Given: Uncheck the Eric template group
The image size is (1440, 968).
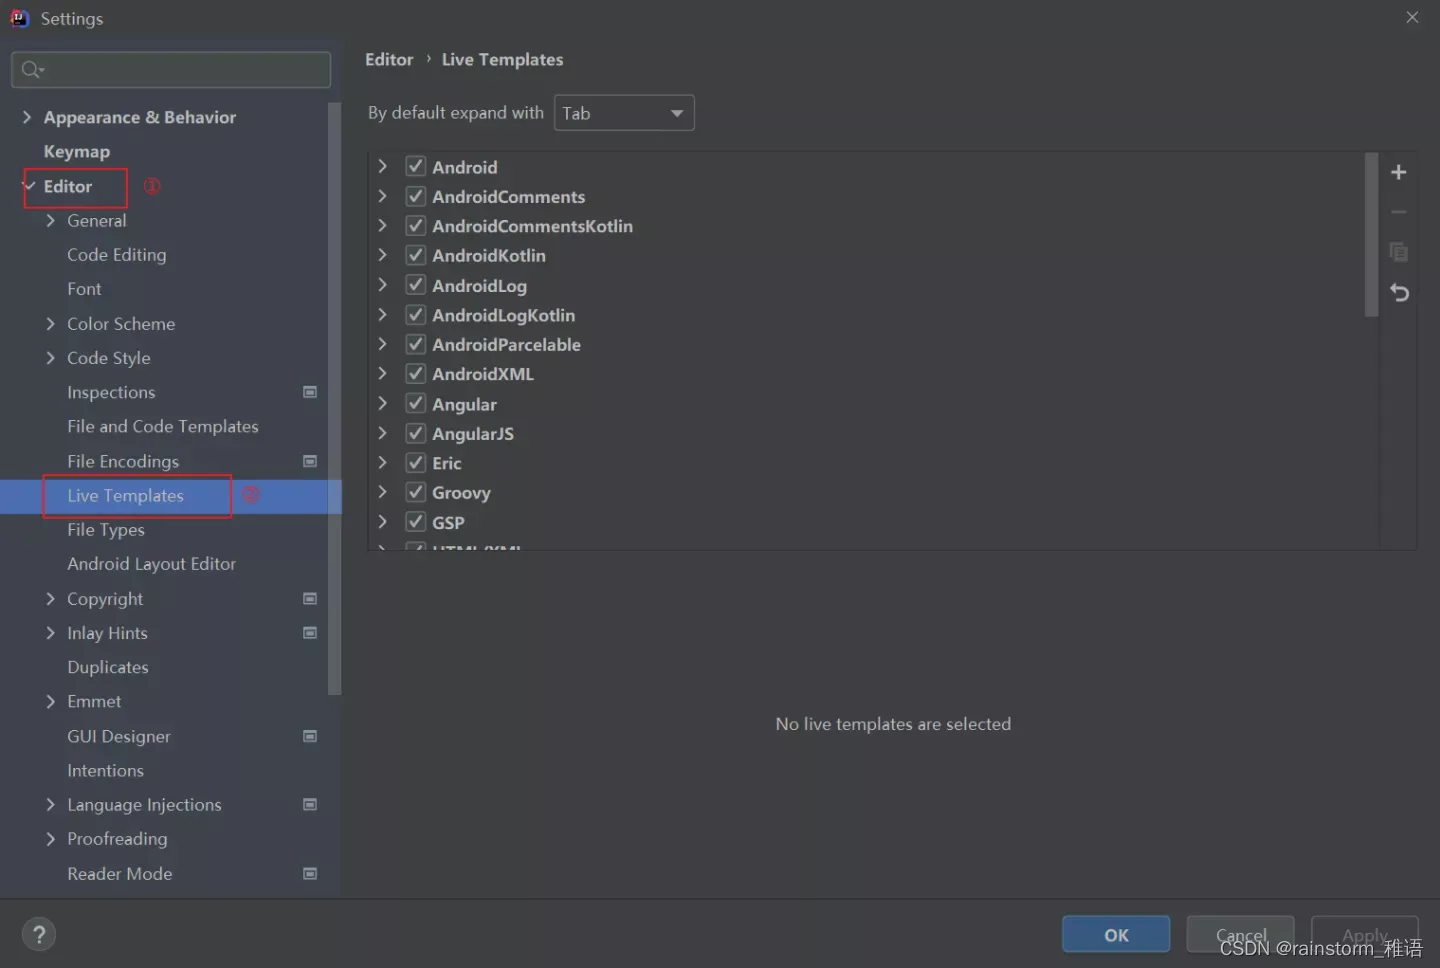Looking at the screenshot, I should 416,462.
